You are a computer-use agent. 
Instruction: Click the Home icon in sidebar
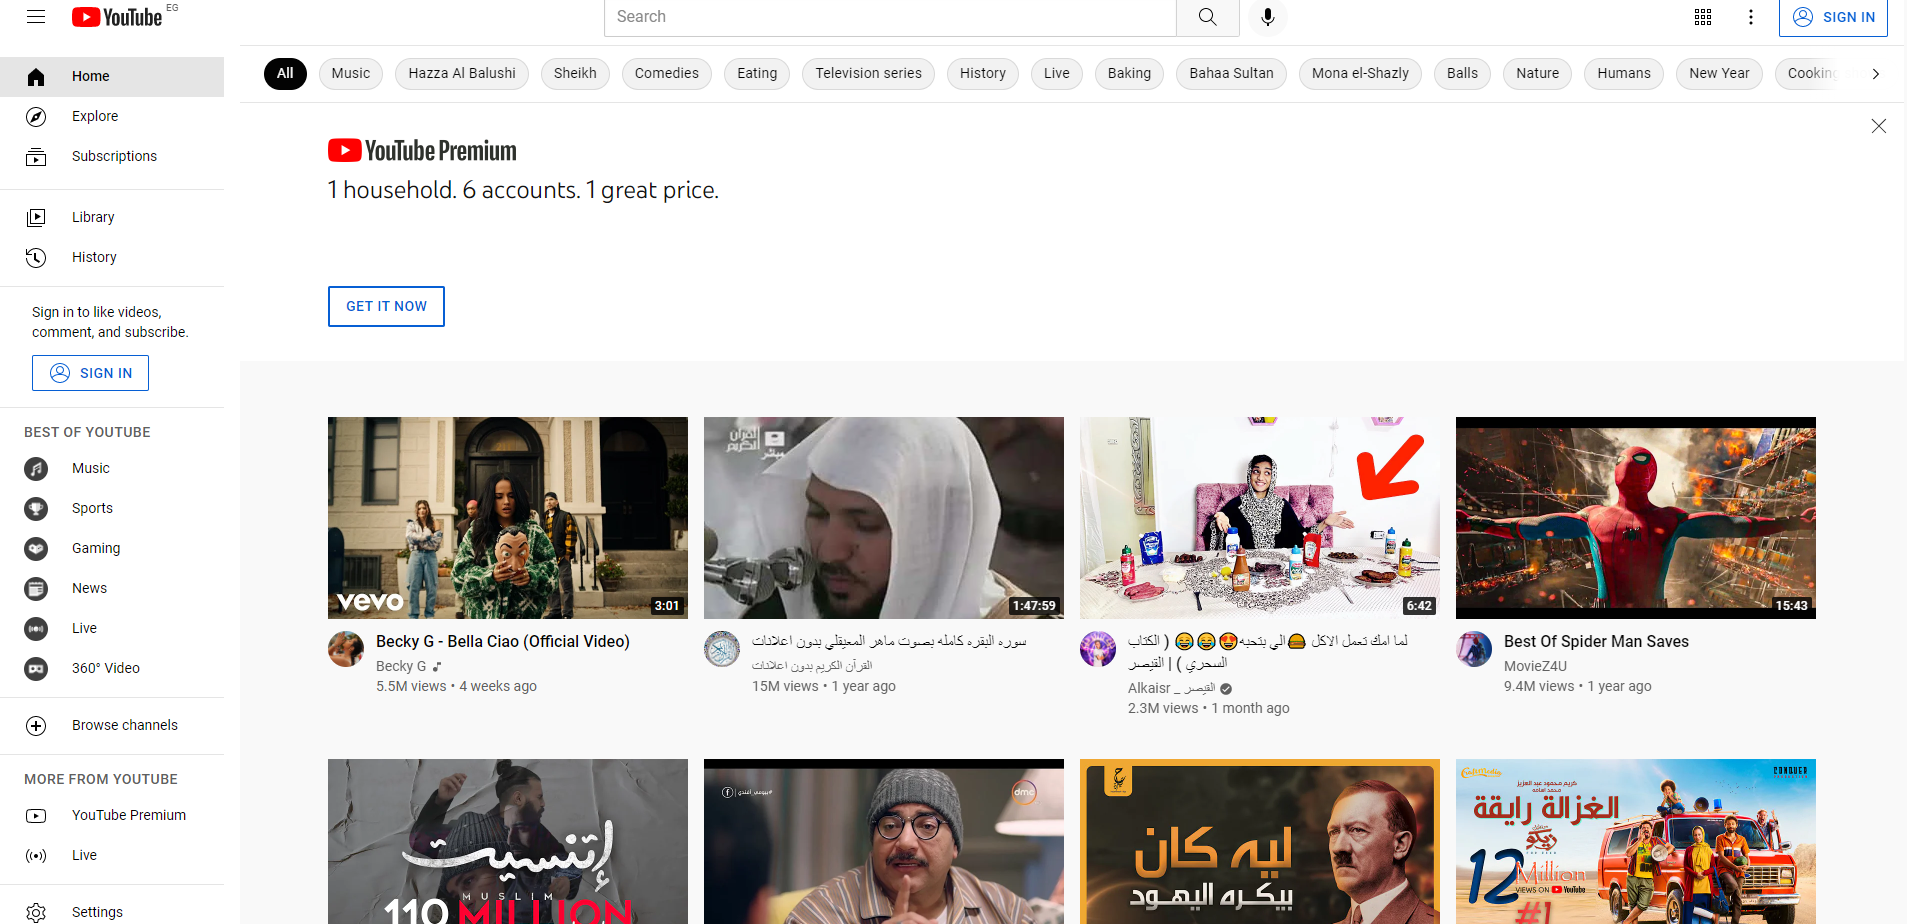(36, 77)
